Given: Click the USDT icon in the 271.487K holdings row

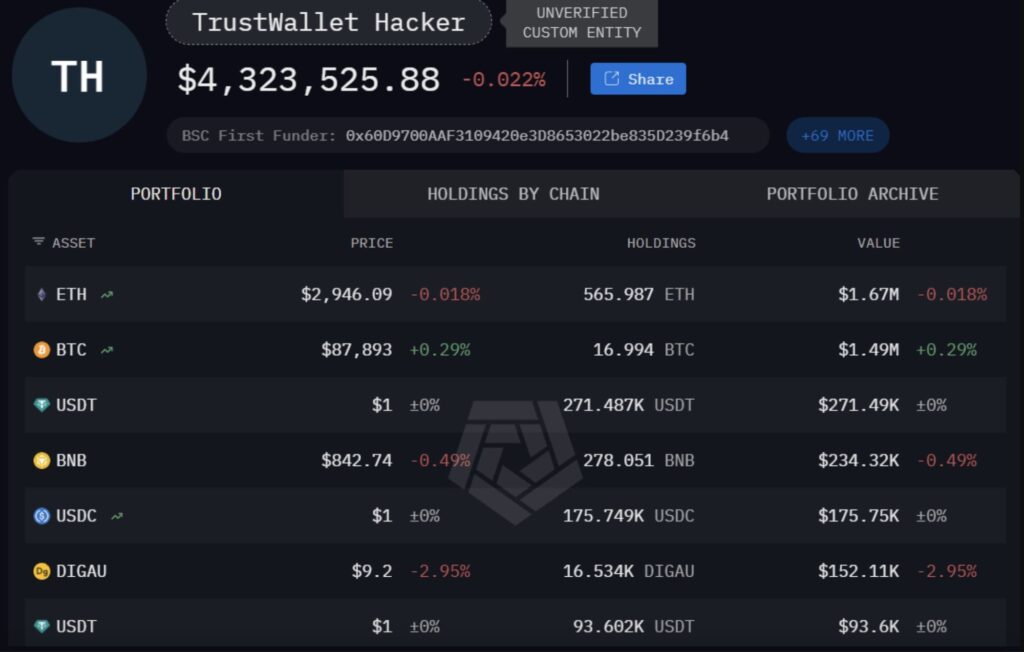Looking at the screenshot, I should (x=41, y=406).
